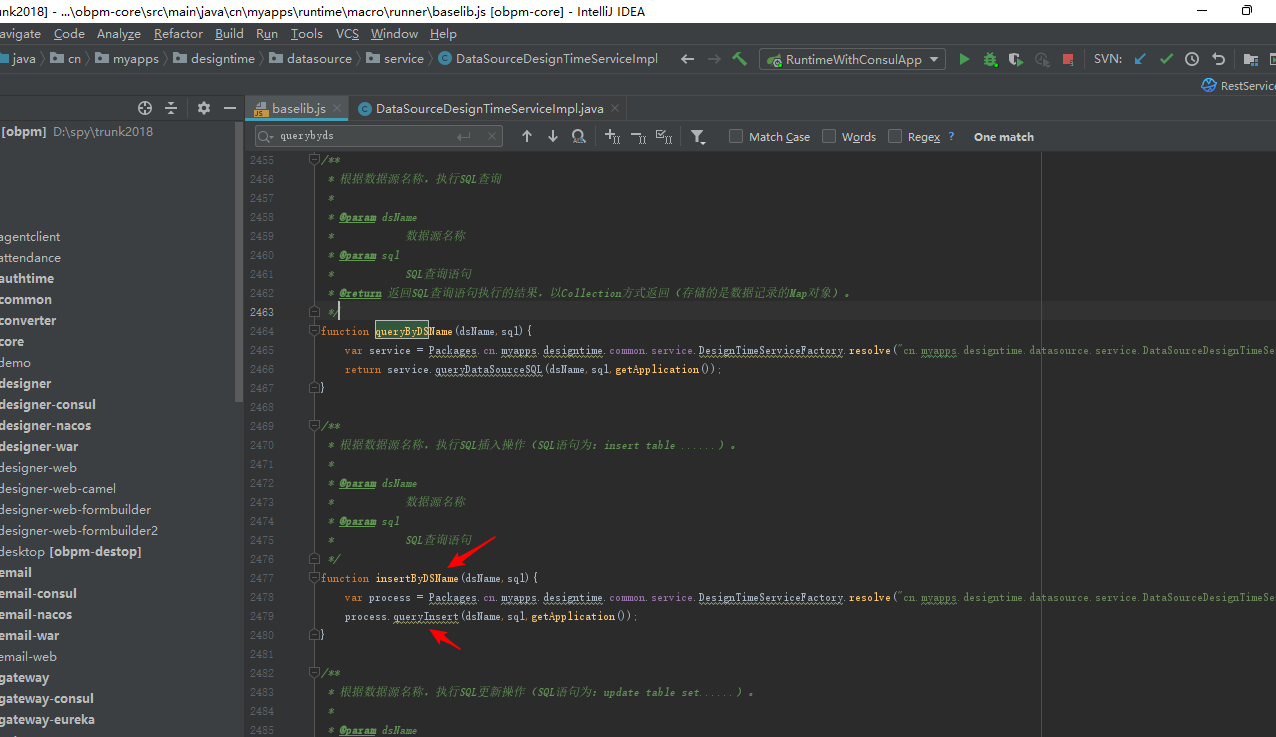Viewport: 1276px width, 737px height.
Task: Navigate forward with the right arrow icon
Action: tap(714, 59)
